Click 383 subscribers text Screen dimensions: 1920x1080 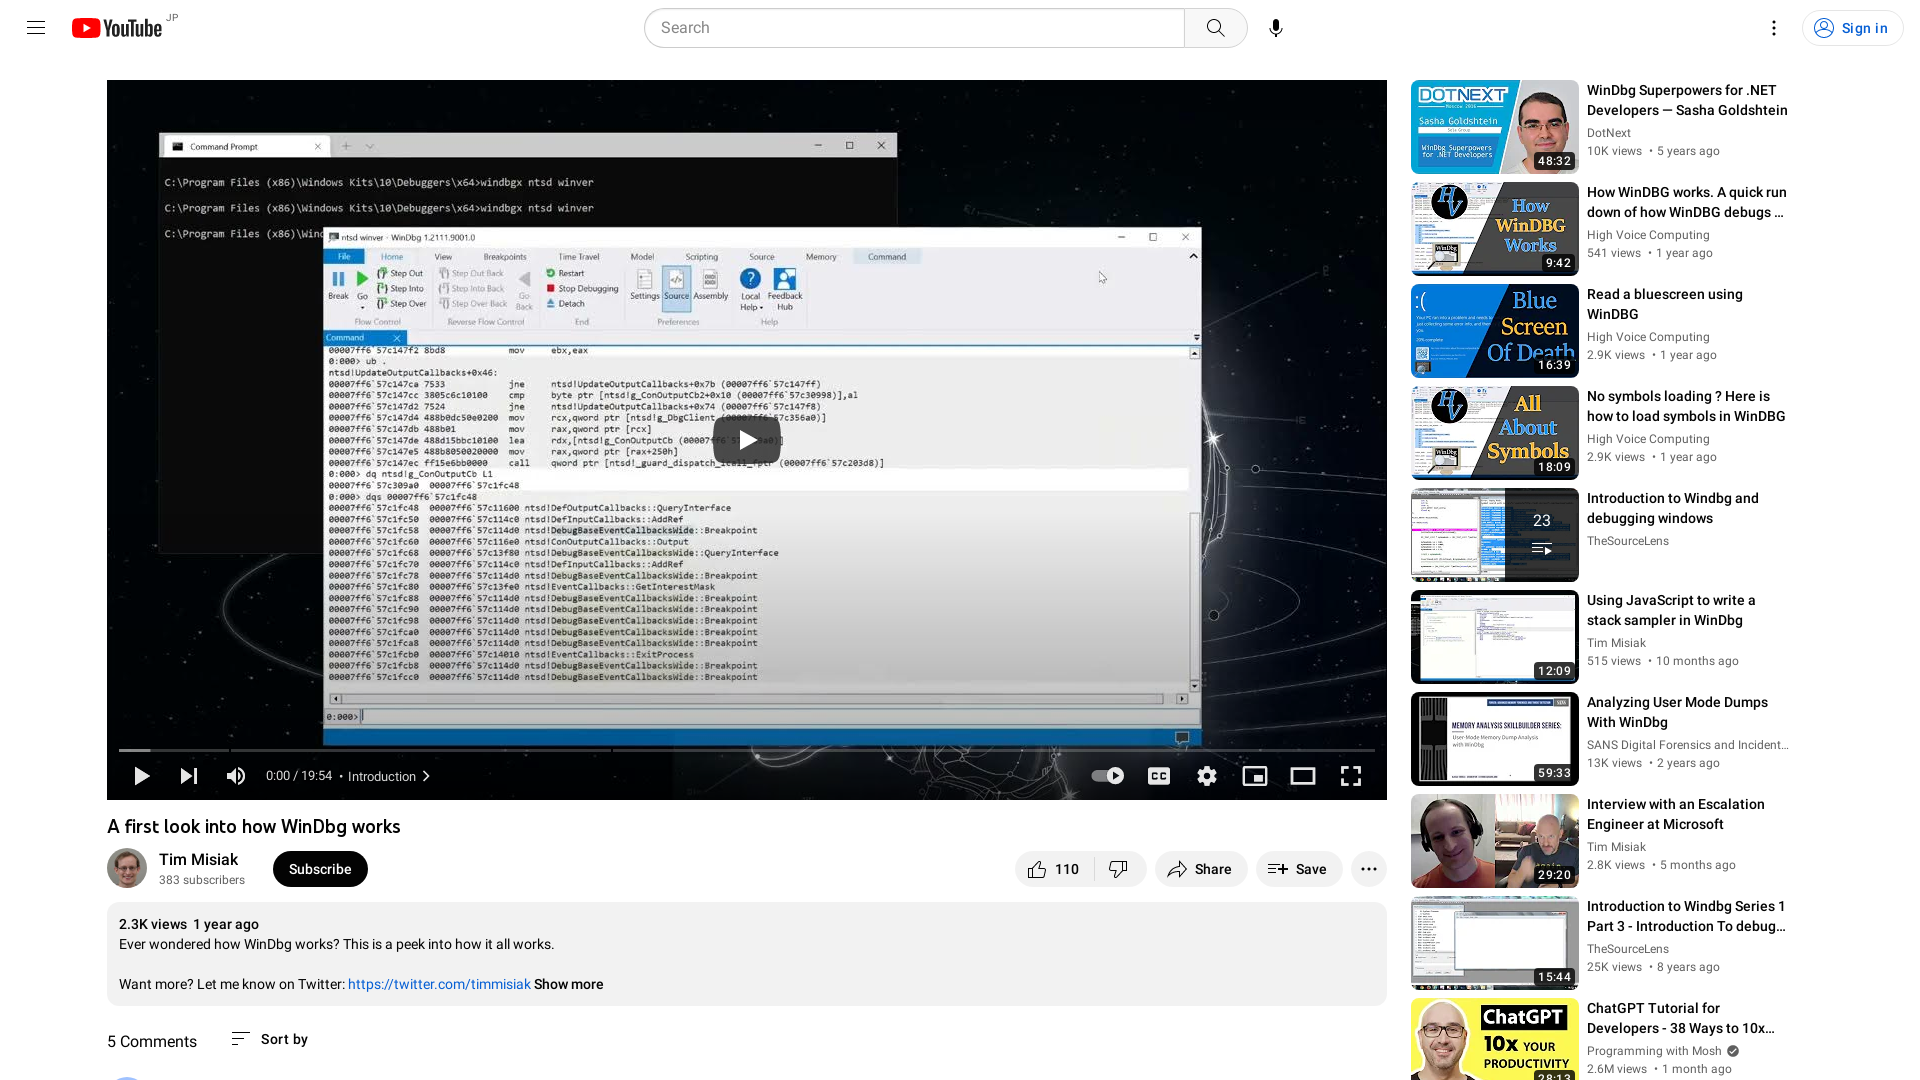tap(202, 880)
